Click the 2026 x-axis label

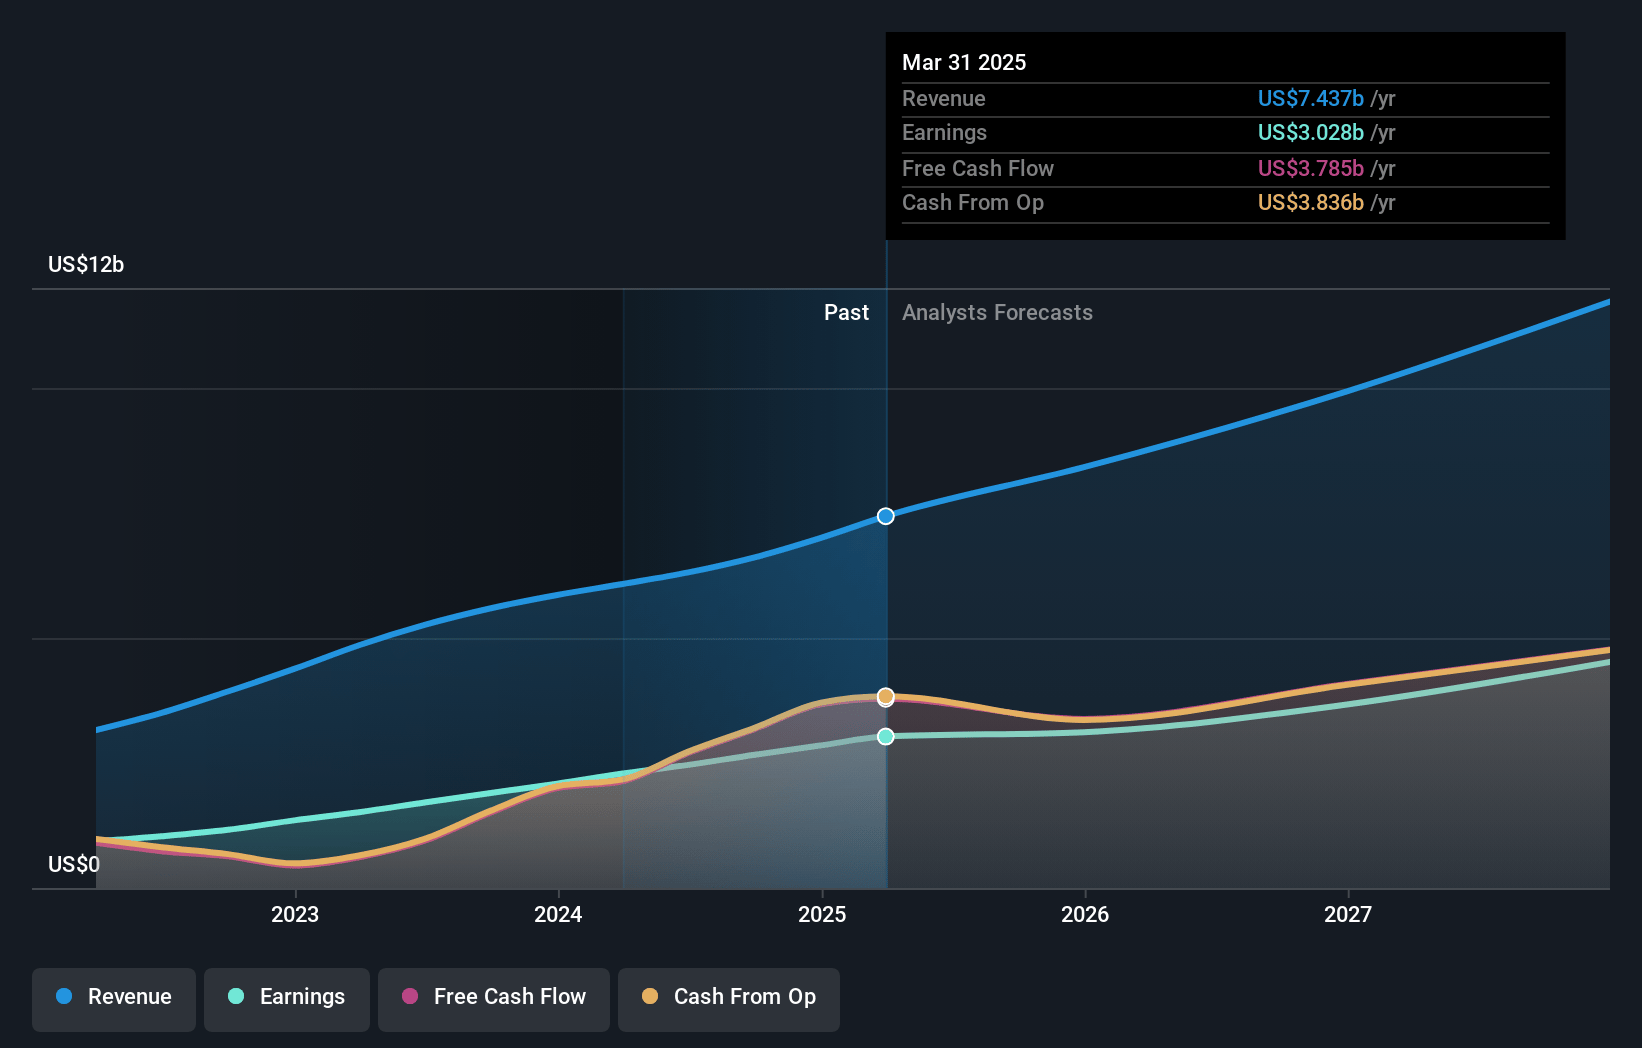(1085, 914)
